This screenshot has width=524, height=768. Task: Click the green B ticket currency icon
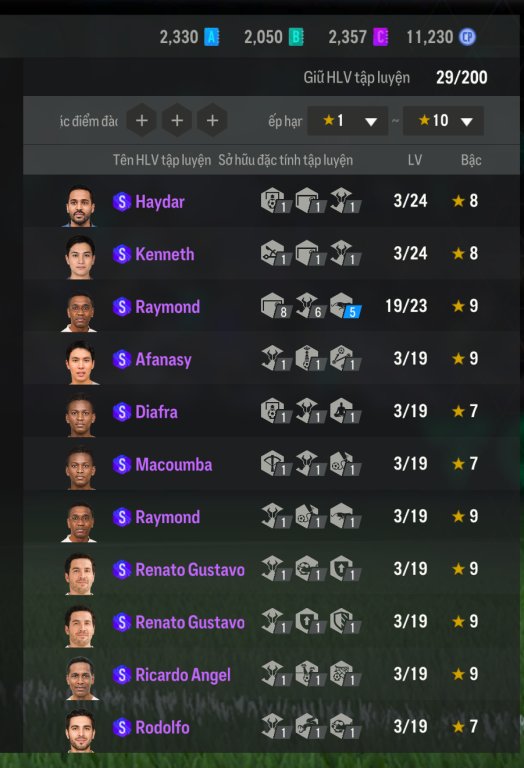coord(296,37)
